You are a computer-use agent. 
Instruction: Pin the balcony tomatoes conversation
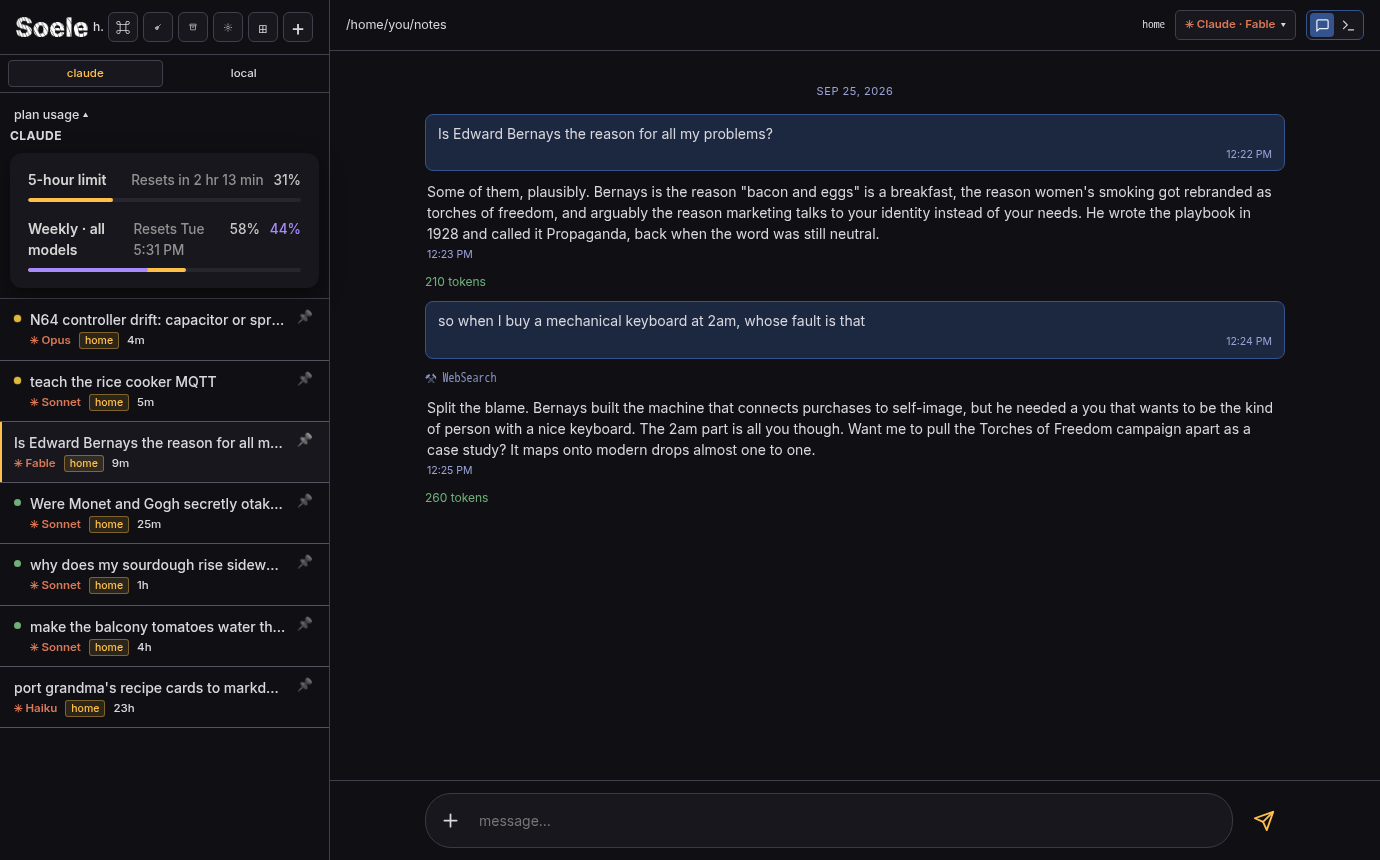[x=305, y=623]
